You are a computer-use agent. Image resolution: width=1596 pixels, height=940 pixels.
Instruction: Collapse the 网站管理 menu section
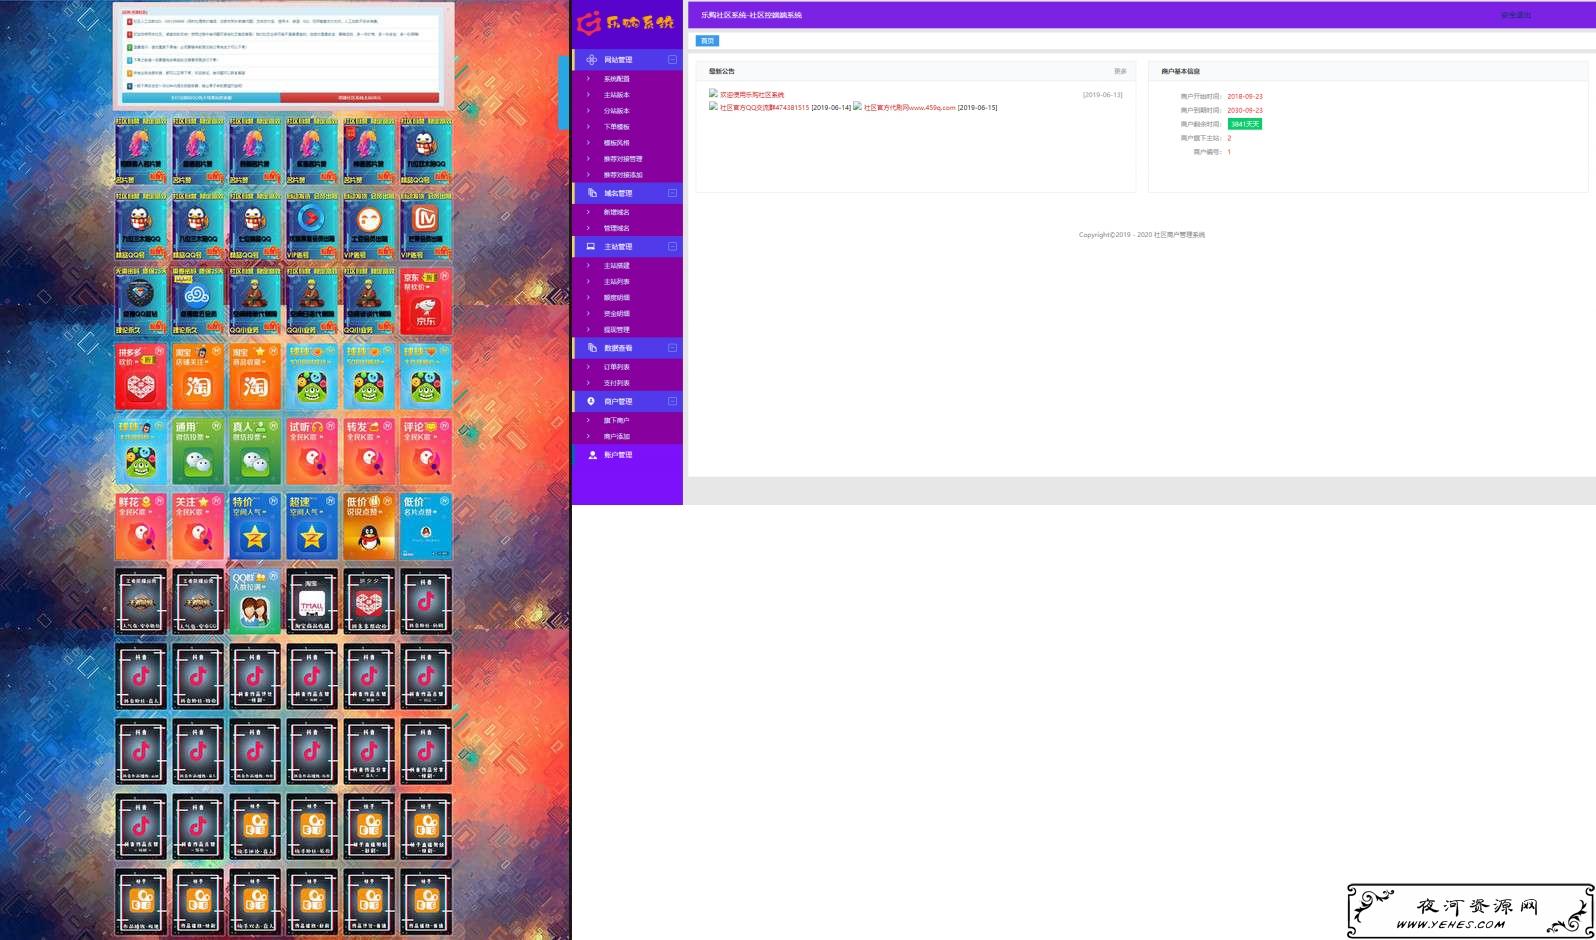672,60
